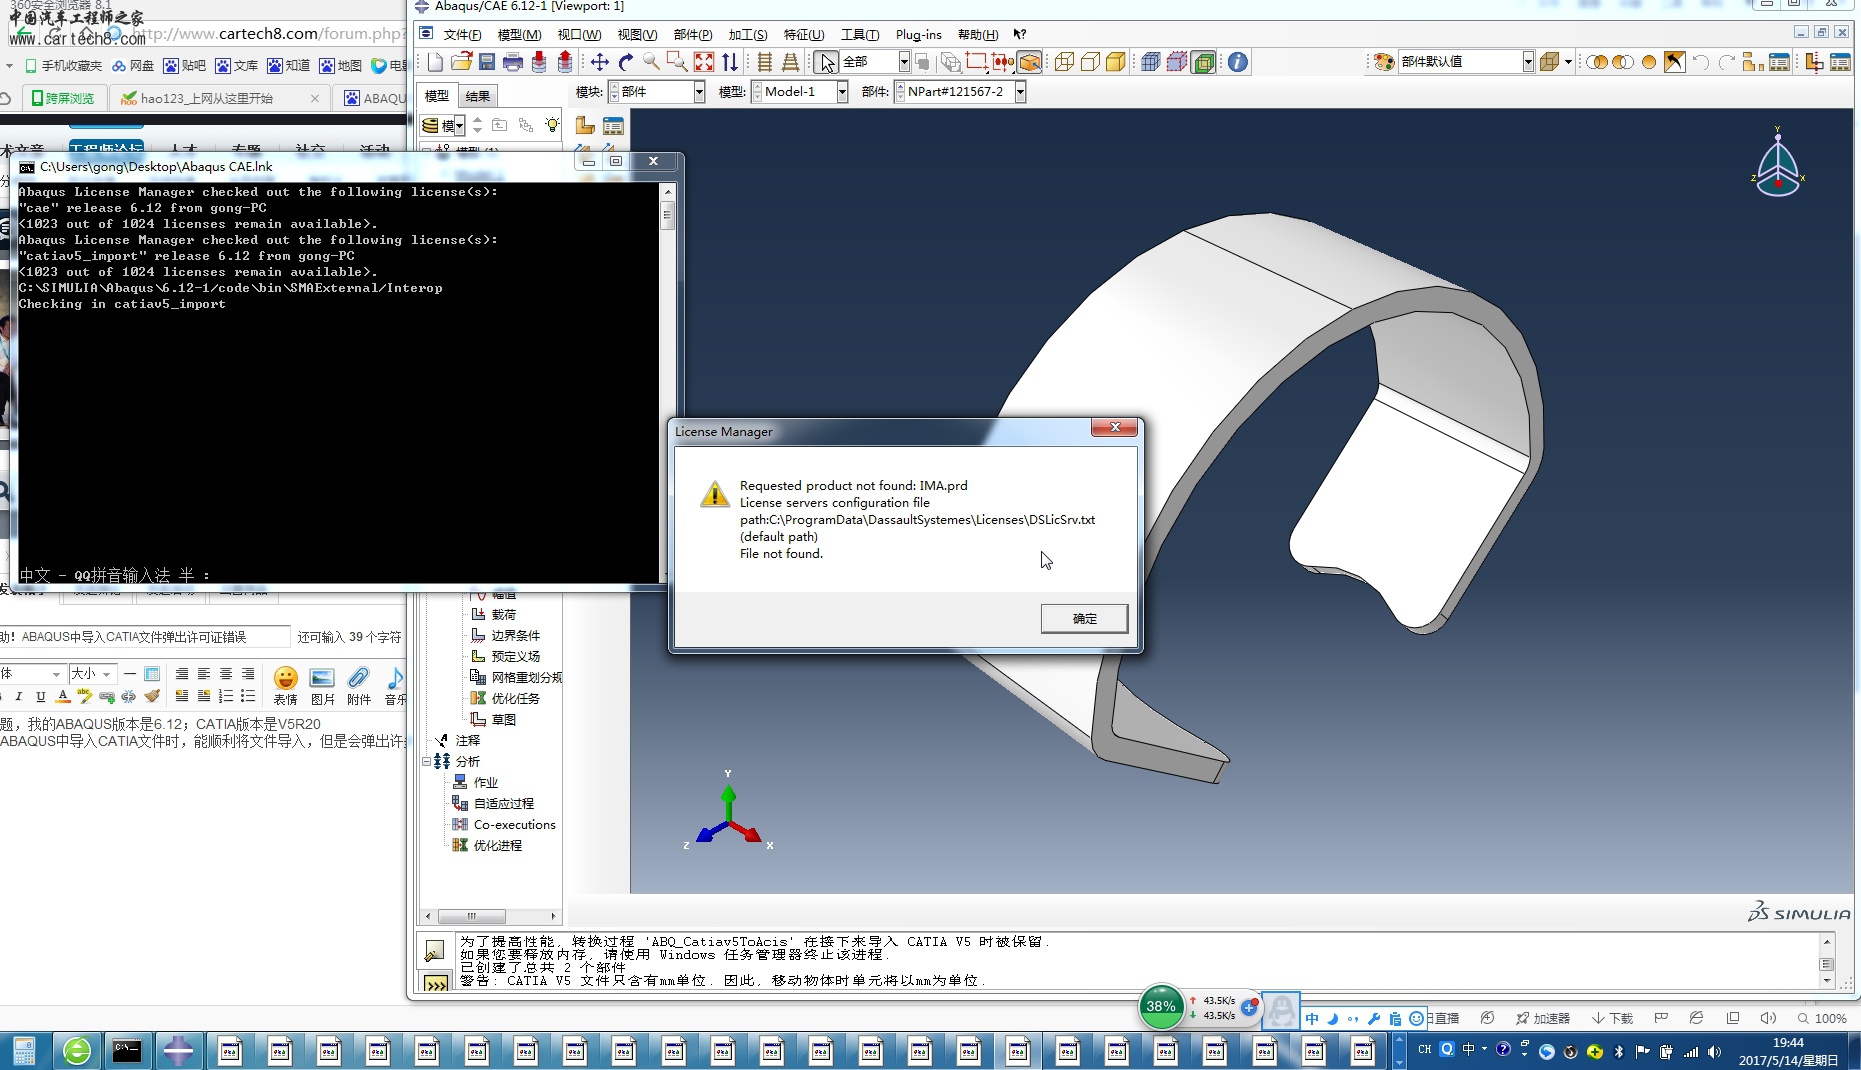Switch to the 结果 tab

(478, 96)
